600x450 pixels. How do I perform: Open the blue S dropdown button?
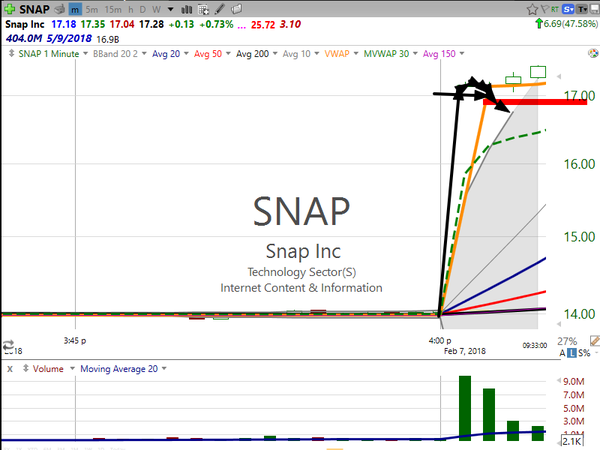click(x=568, y=9)
